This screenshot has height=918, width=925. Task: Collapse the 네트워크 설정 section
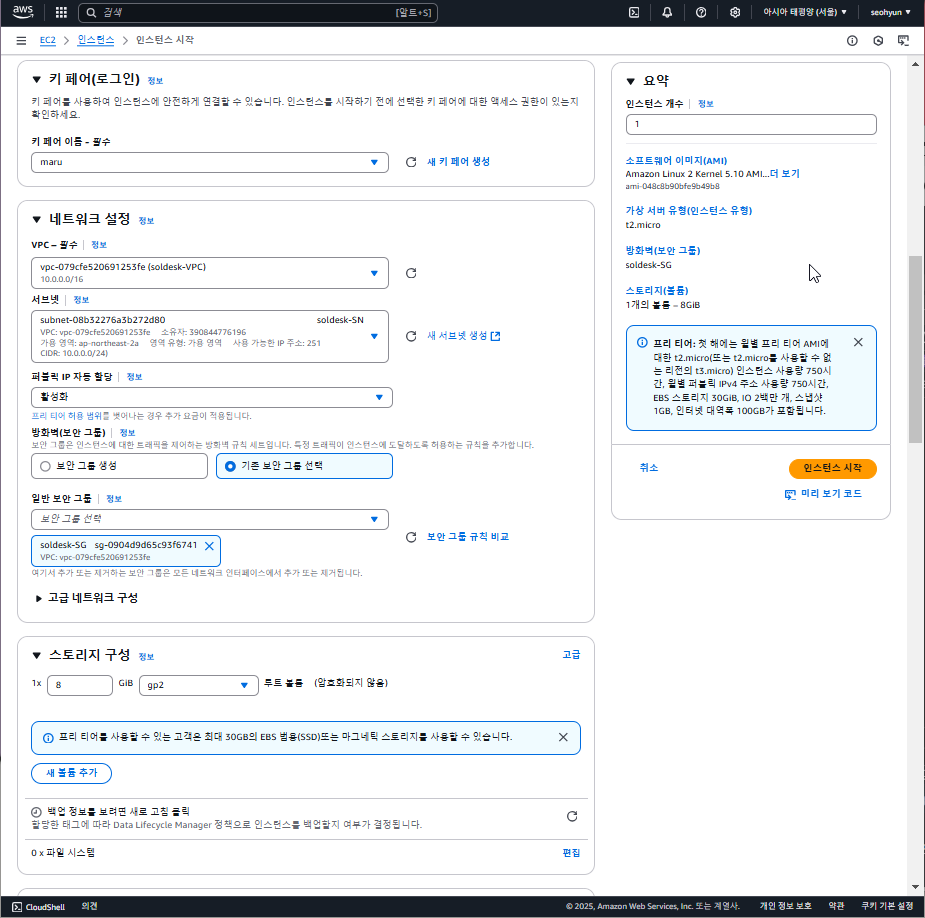click(37, 219)
